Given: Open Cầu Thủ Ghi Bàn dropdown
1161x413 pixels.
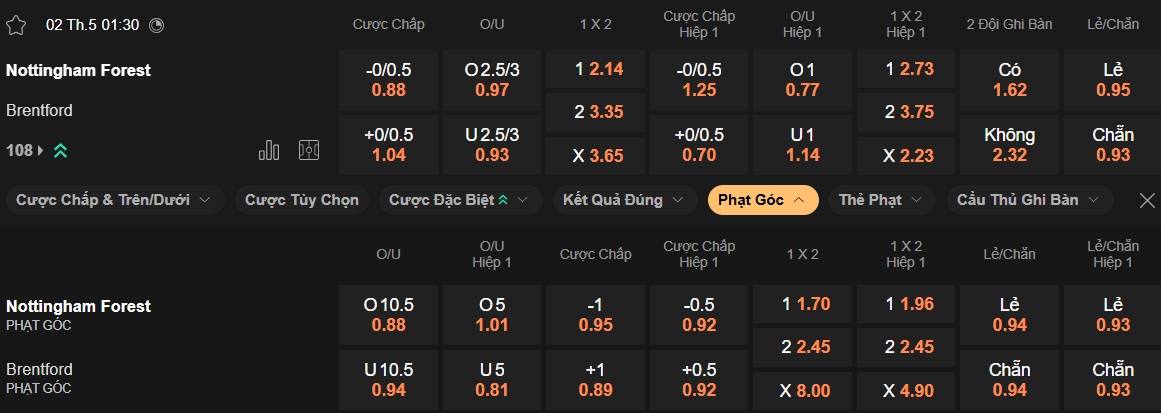Looking at the screenshot, I should pyautogui.click(x=1030, y=200).
